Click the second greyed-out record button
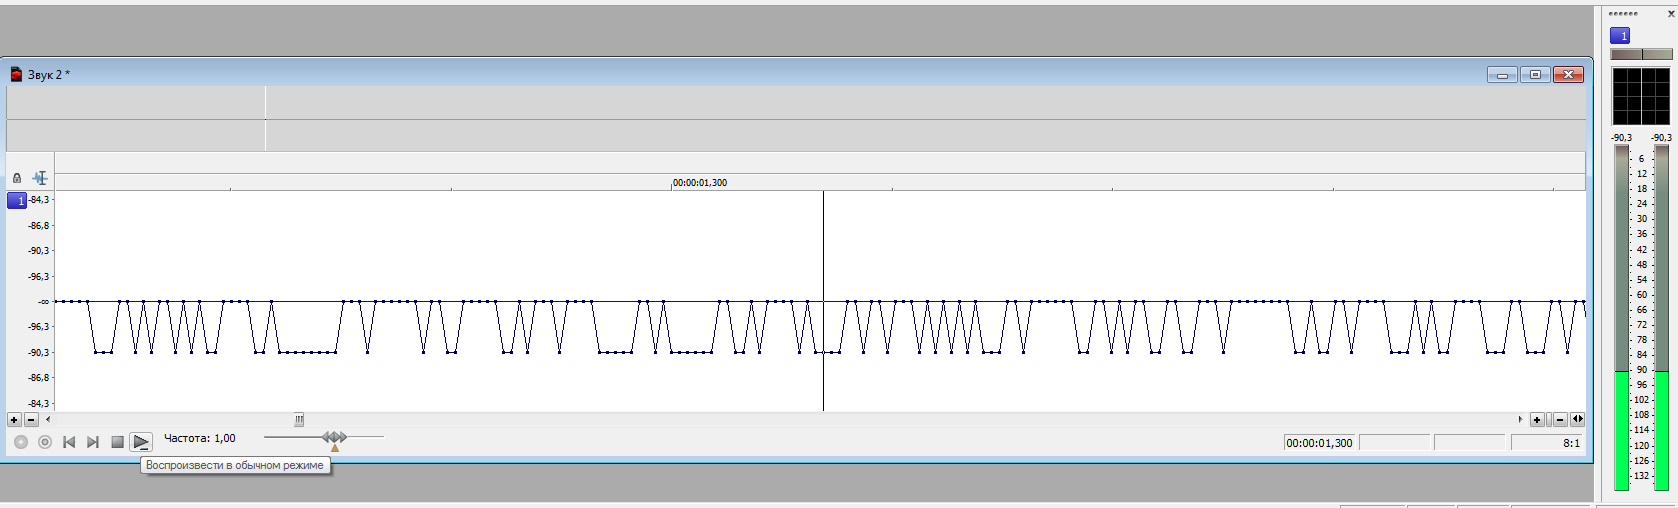 click(45, 442)
